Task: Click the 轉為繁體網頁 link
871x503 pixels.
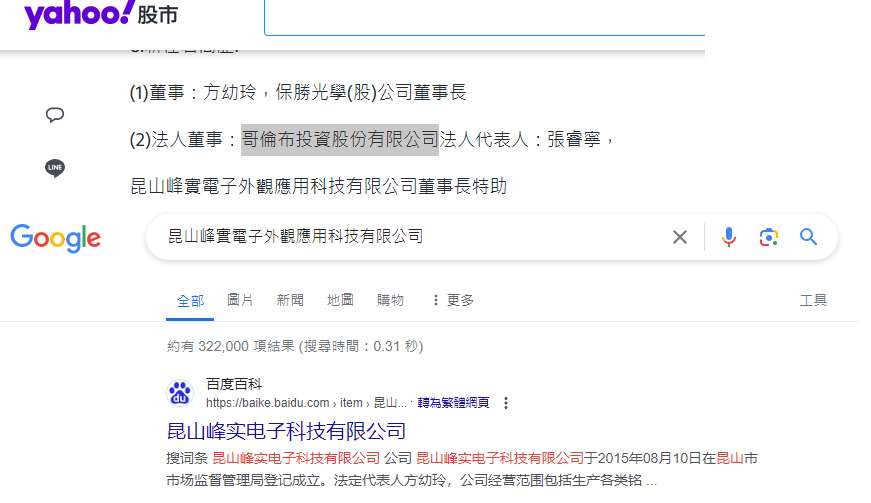Action: coord(453,403)
